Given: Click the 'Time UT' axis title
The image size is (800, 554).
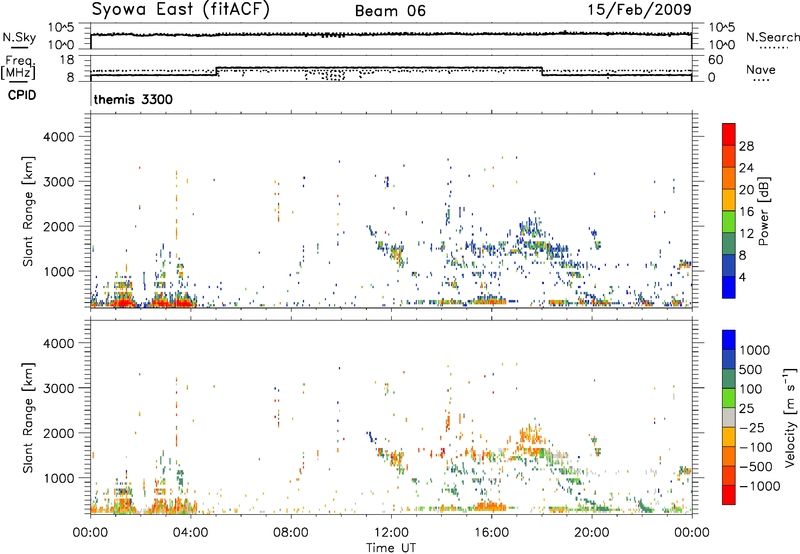Looking at the screenshot, I should [391, 548].
